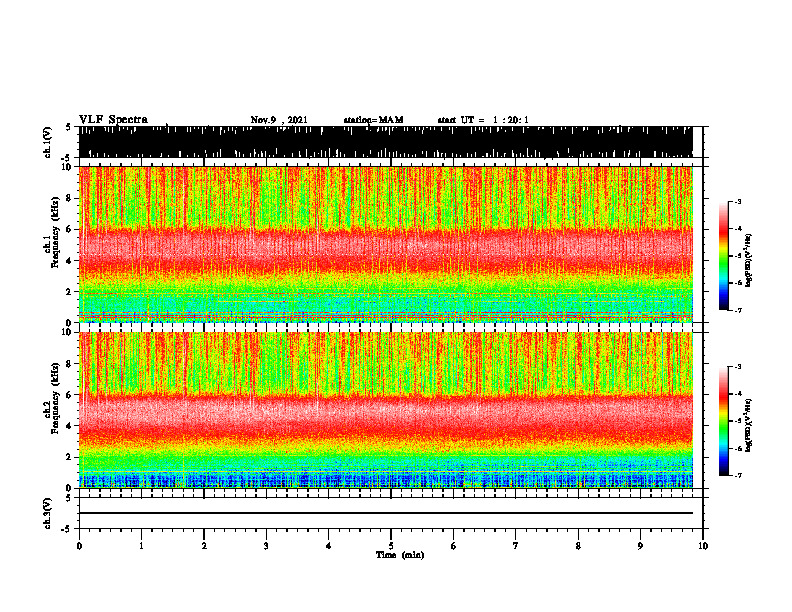The image size is (792, 612).
Task: Click the flat ch.3 voltage trace line
Action: click(x=385, y=513)
